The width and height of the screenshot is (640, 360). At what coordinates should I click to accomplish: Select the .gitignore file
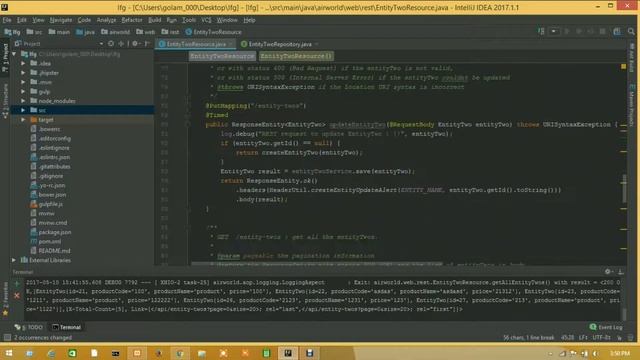click(x=51, y=176)
